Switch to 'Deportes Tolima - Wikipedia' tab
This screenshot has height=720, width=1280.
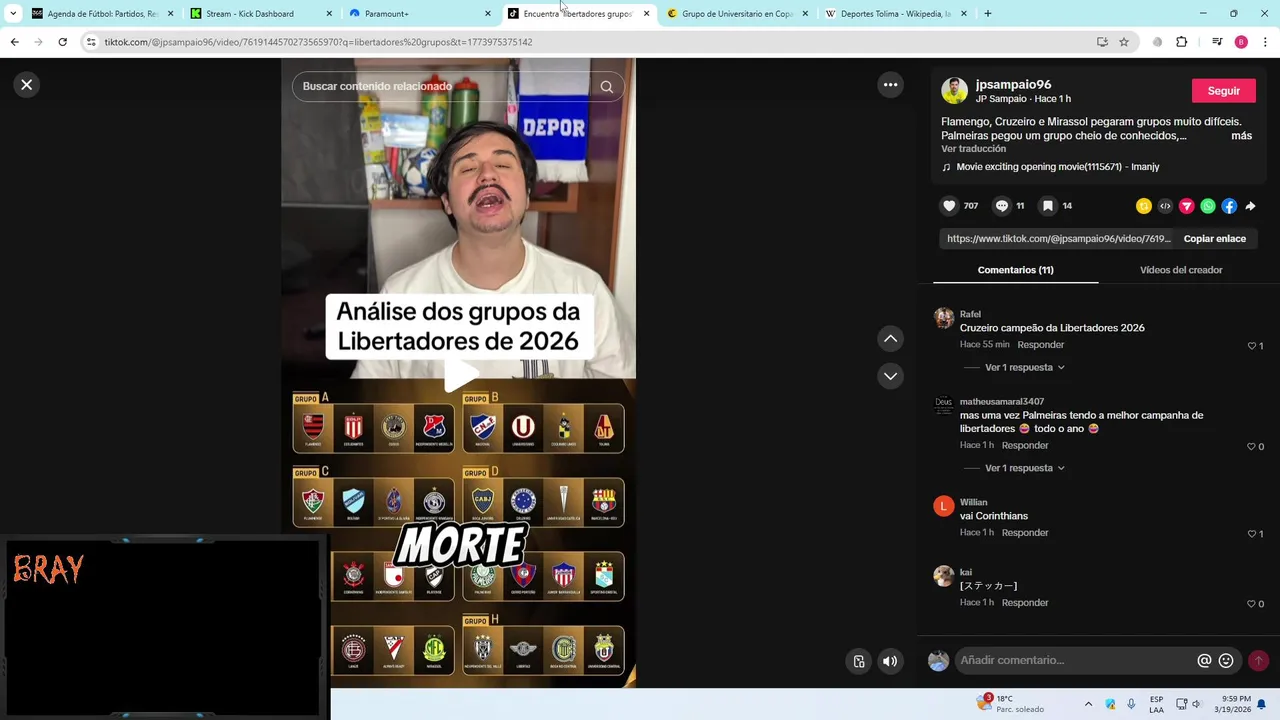(x=895, y=14)
